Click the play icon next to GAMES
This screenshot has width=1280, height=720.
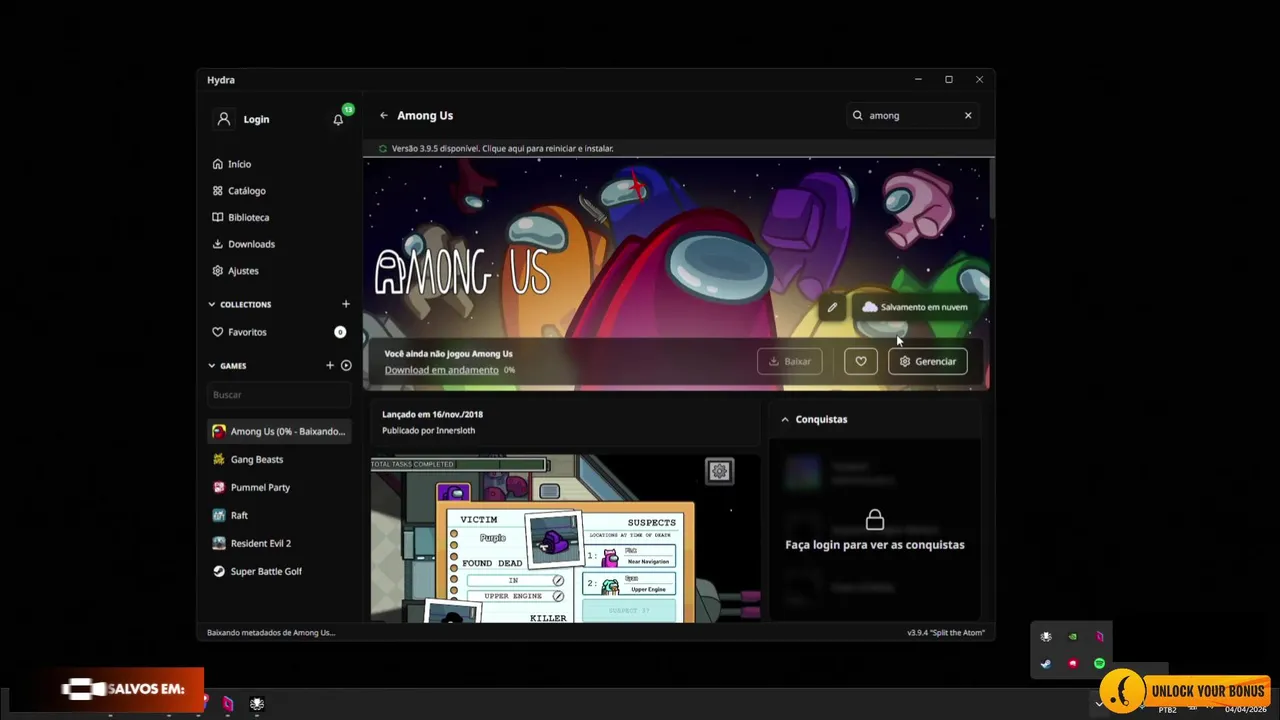[x=346, y=365]
